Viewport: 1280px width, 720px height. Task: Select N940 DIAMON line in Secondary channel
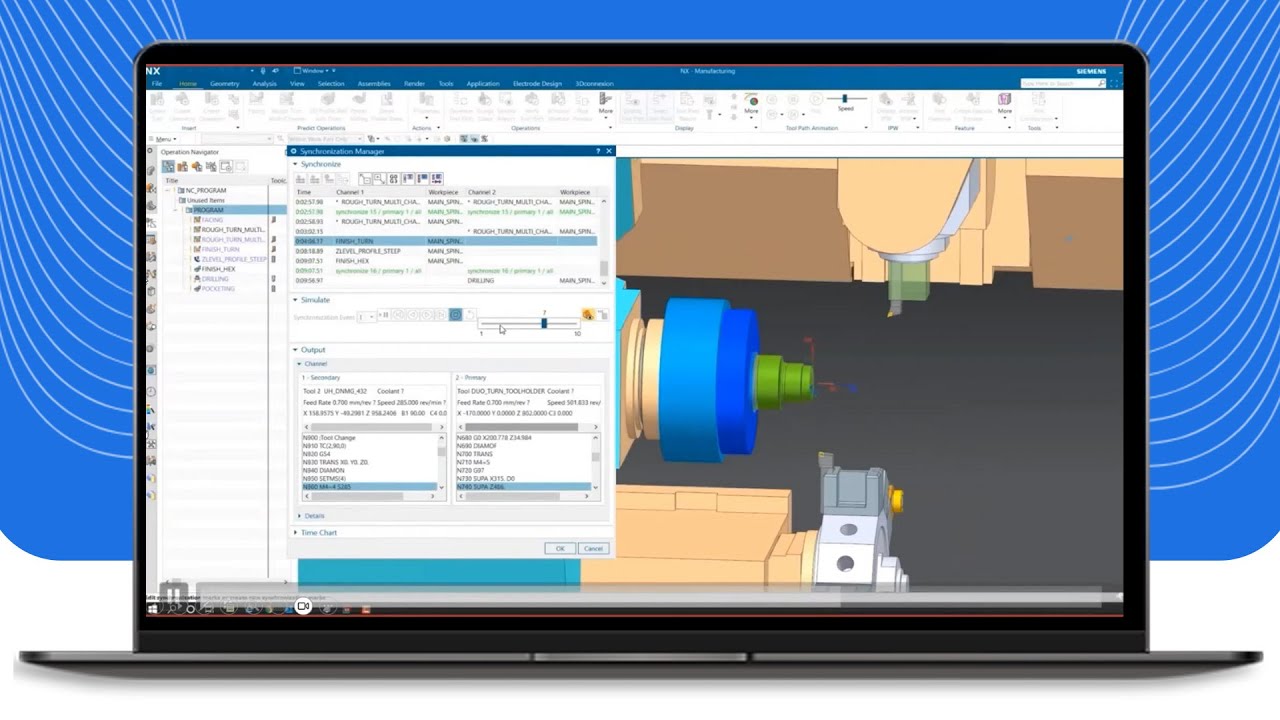click(x=322, y=470)
